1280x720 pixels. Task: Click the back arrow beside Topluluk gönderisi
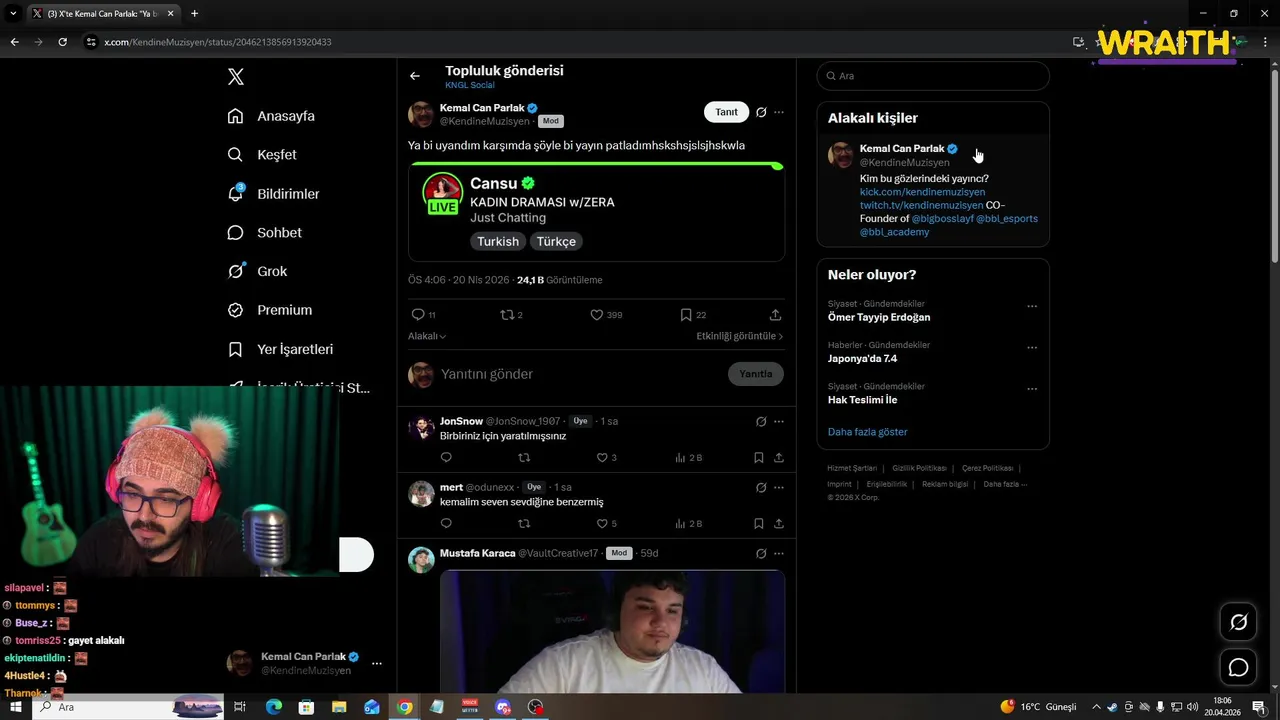click(x=415, y=76)
